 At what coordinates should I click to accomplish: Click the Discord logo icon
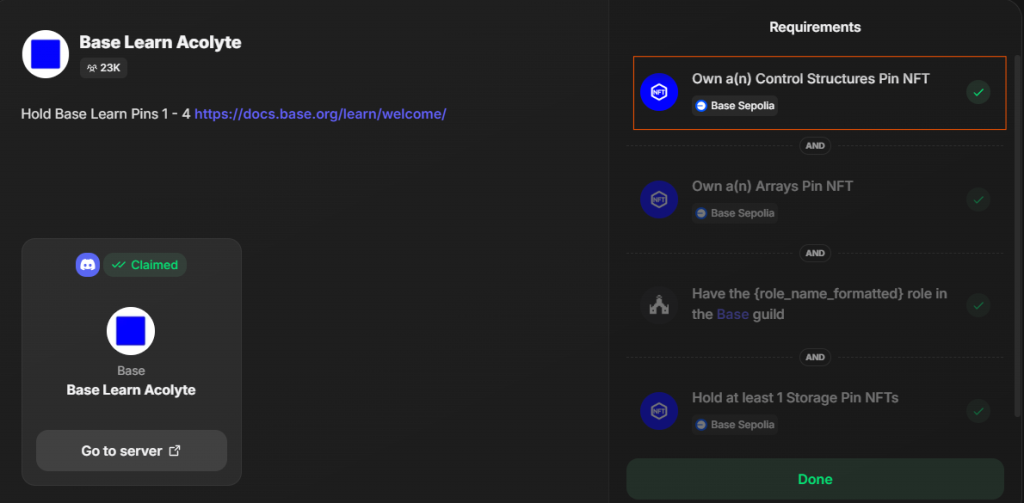[x=88, y=265]
